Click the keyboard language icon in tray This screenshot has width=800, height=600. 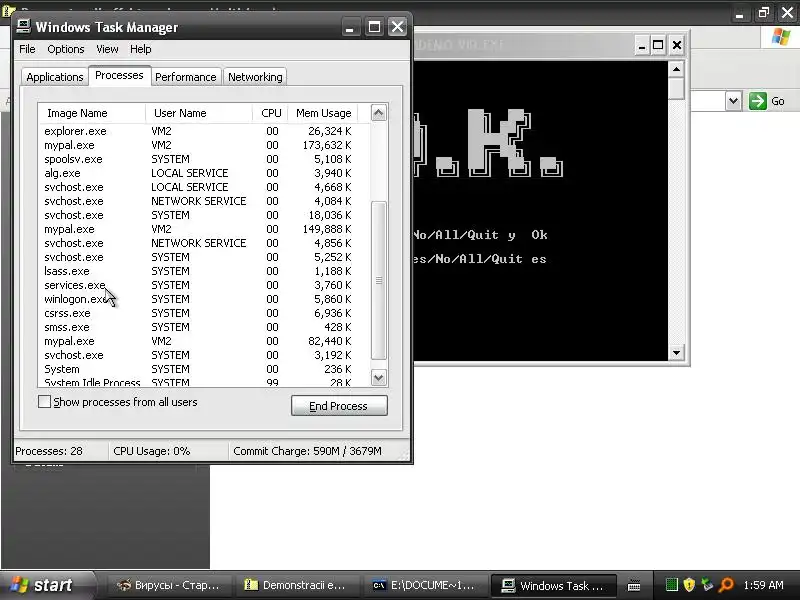(634, 586)
